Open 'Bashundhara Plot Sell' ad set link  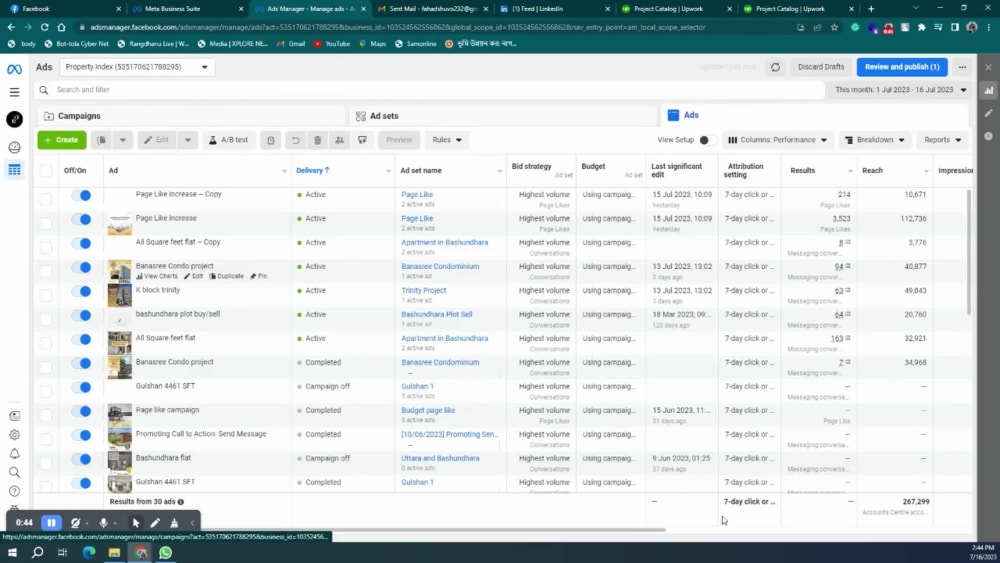coord(436,314)
